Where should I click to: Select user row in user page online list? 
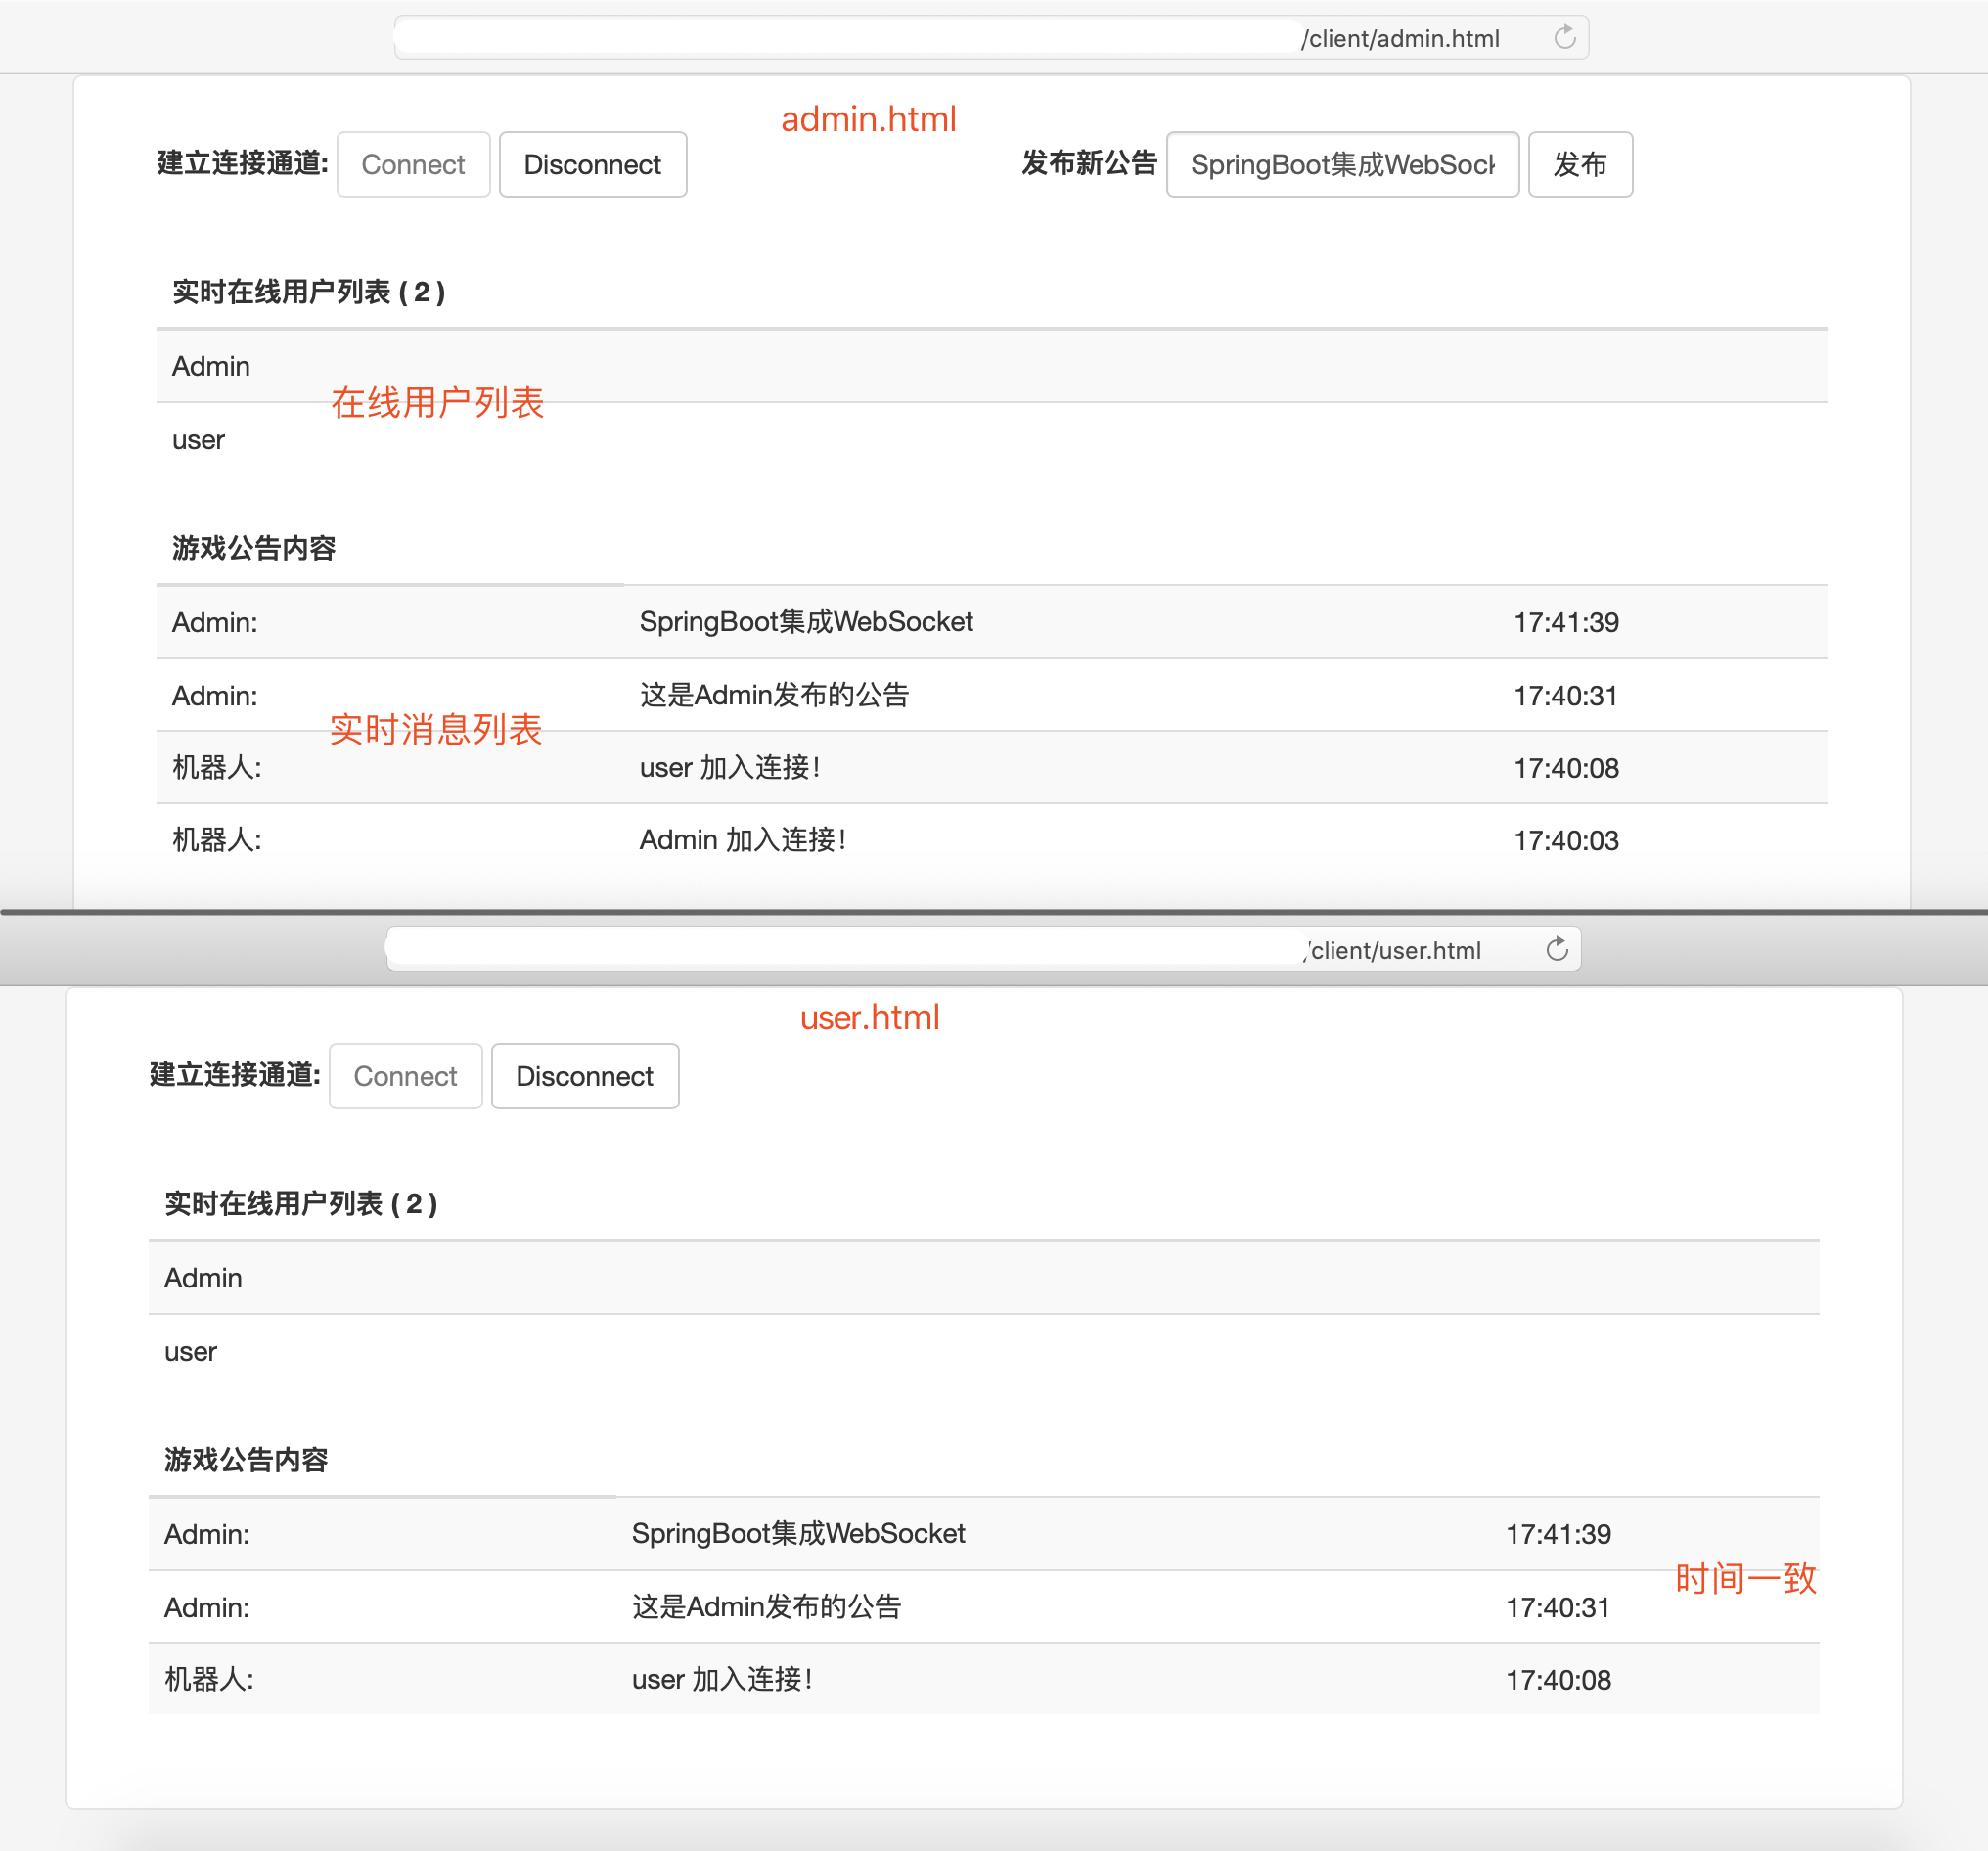(x=190, y=1352)
